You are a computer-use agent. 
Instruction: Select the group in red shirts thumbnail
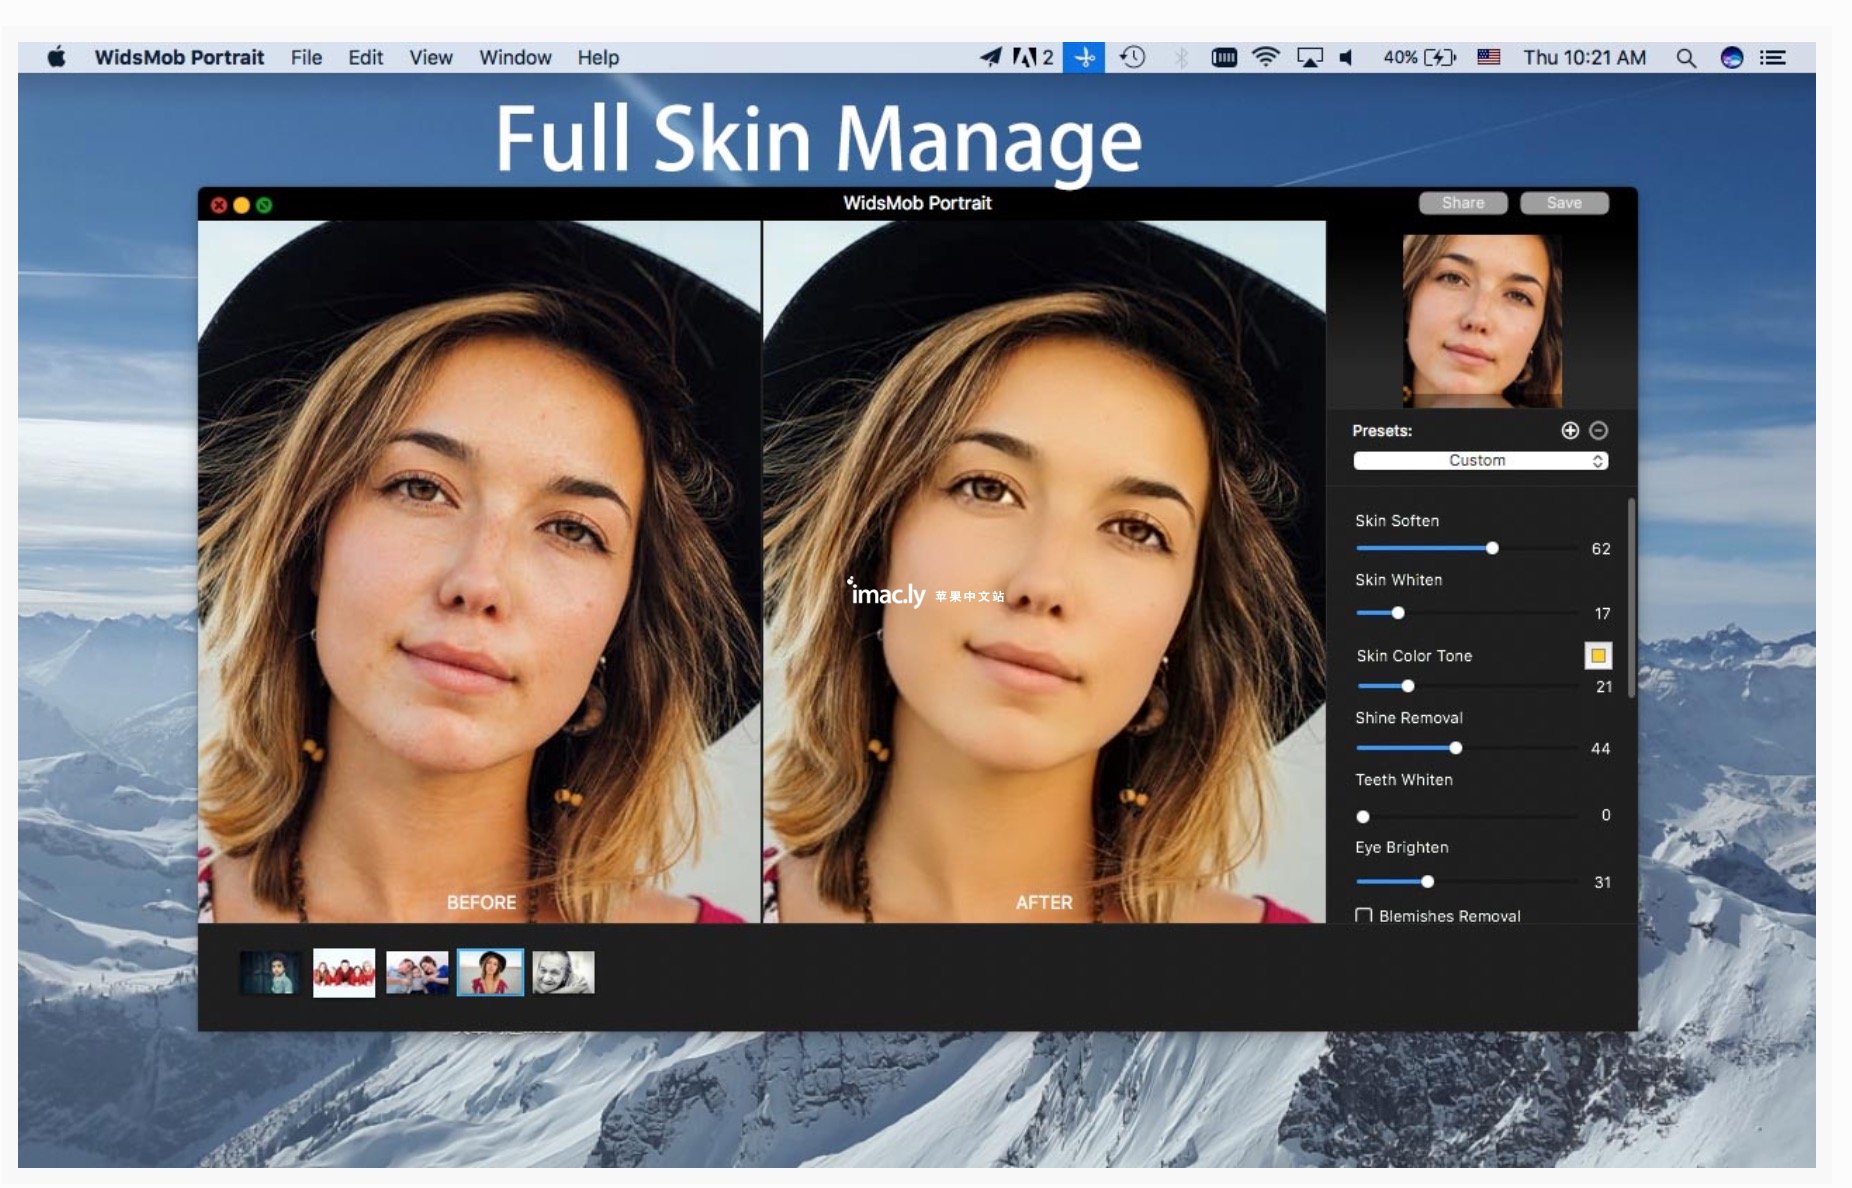tap(344, 972)
